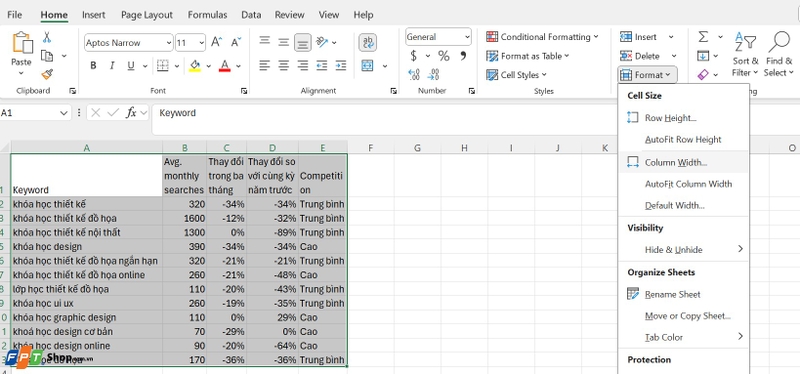
Task: Open the File tab
Action: 14,15
